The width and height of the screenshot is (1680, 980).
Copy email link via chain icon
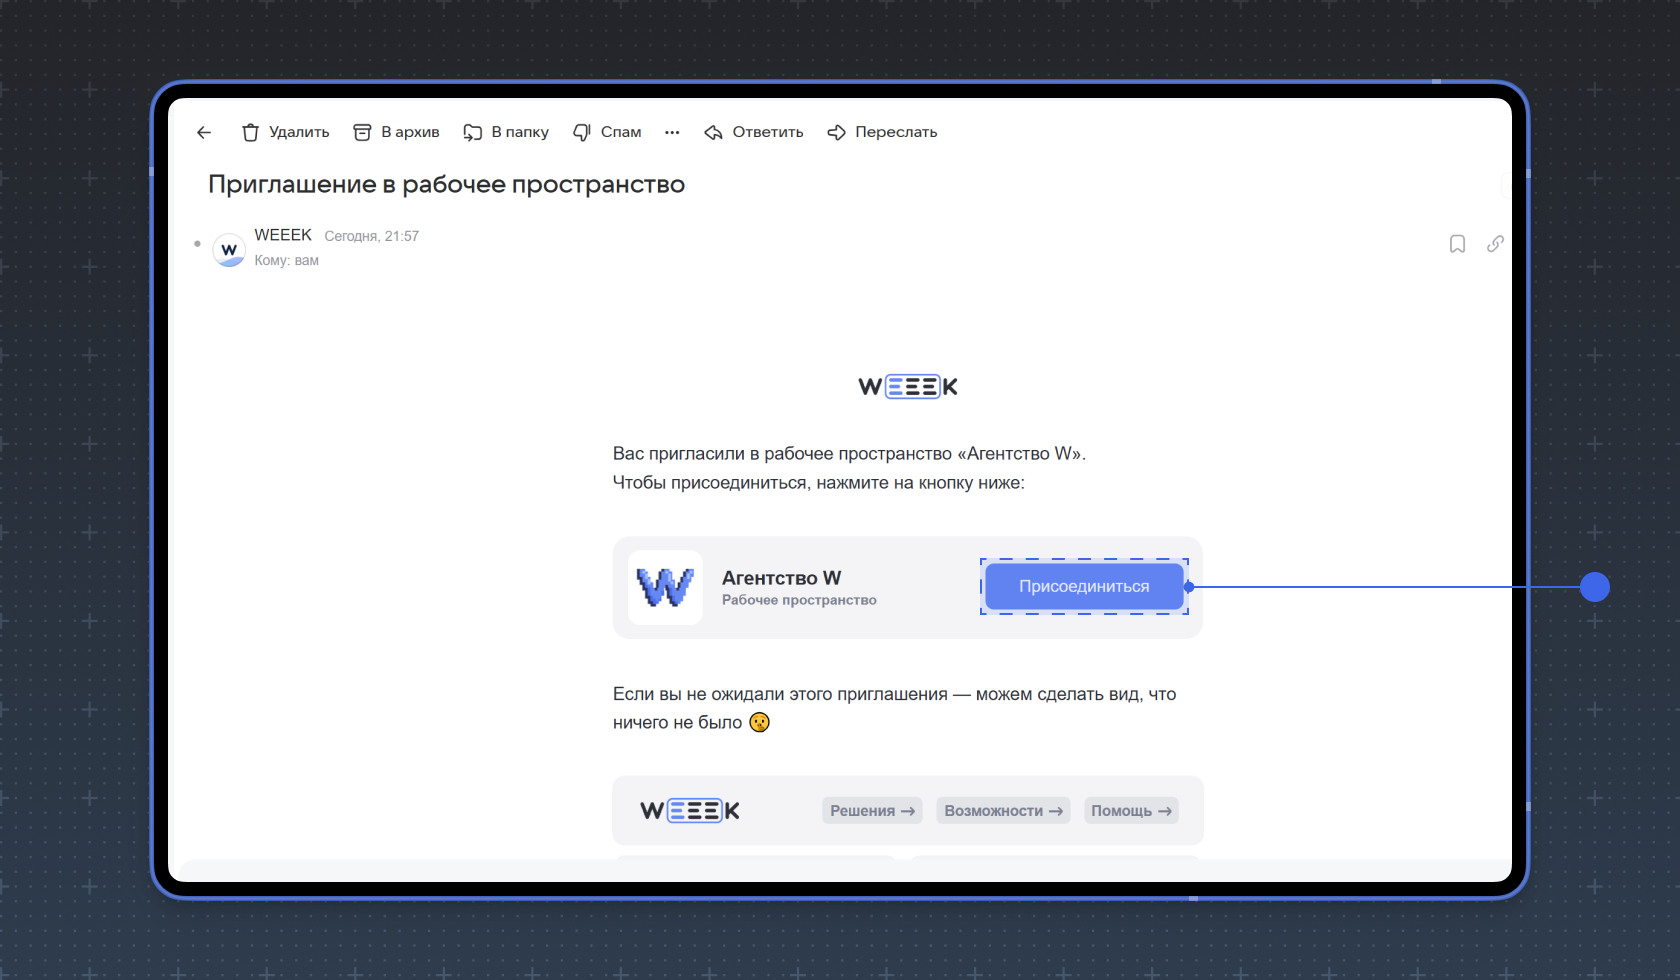coord(1495,244)
